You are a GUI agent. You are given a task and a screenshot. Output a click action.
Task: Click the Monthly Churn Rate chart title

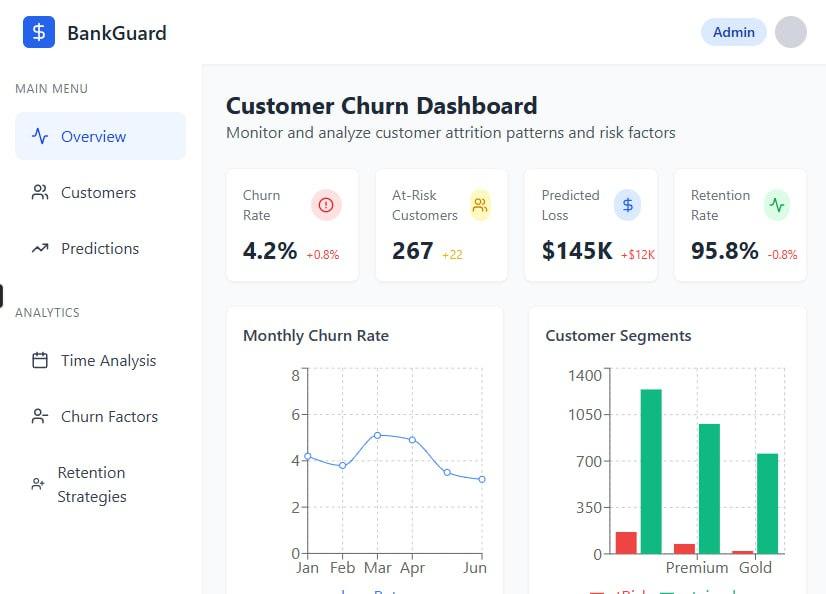[x=316, y=335]
